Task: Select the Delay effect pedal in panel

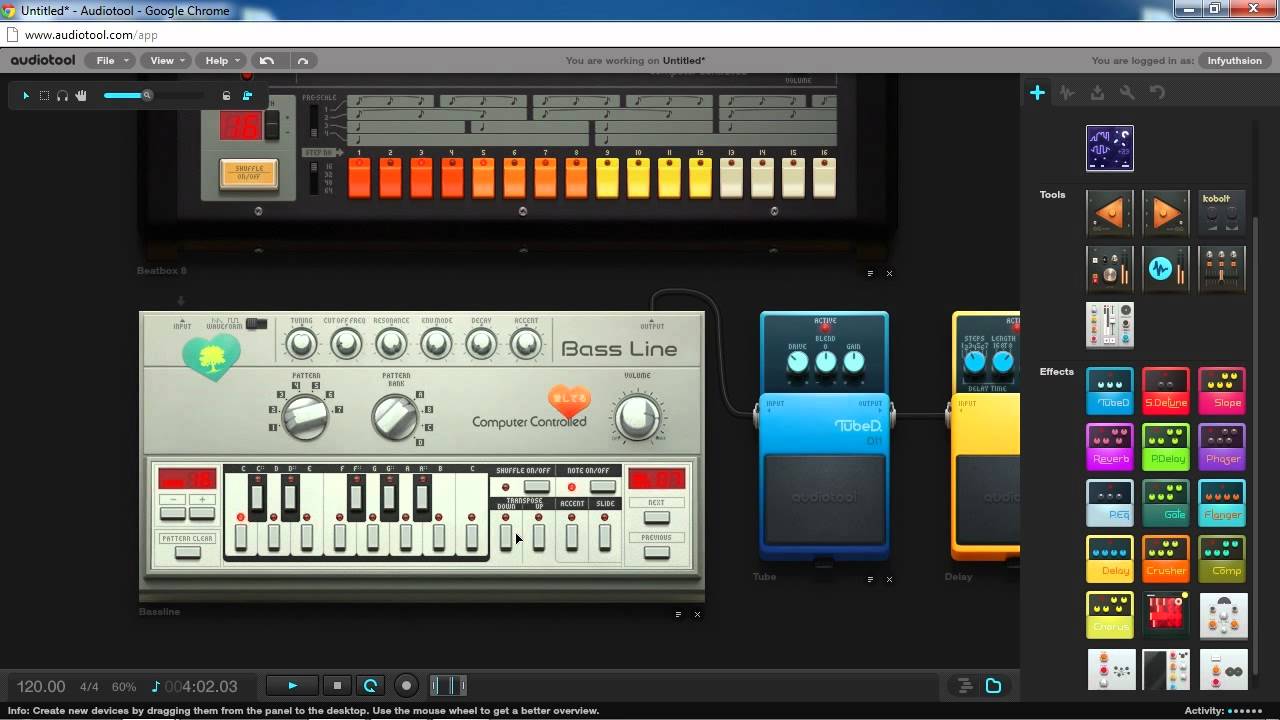Action: (x=1110, y=559)
